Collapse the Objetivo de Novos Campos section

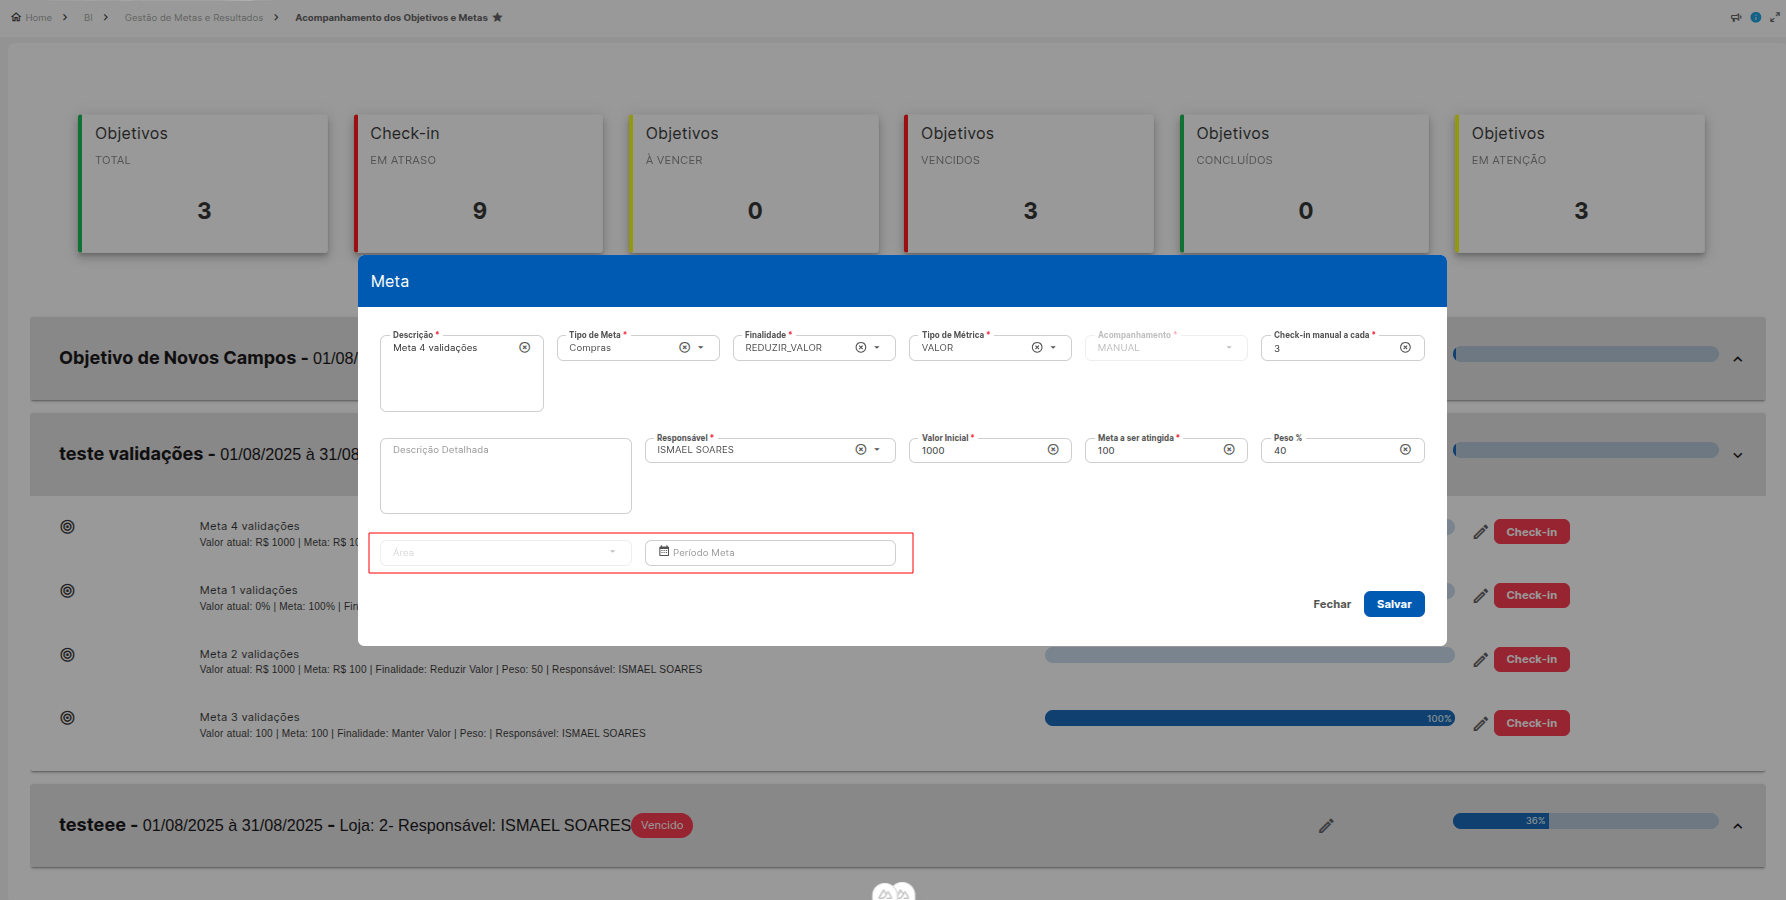coord(1738,359)
